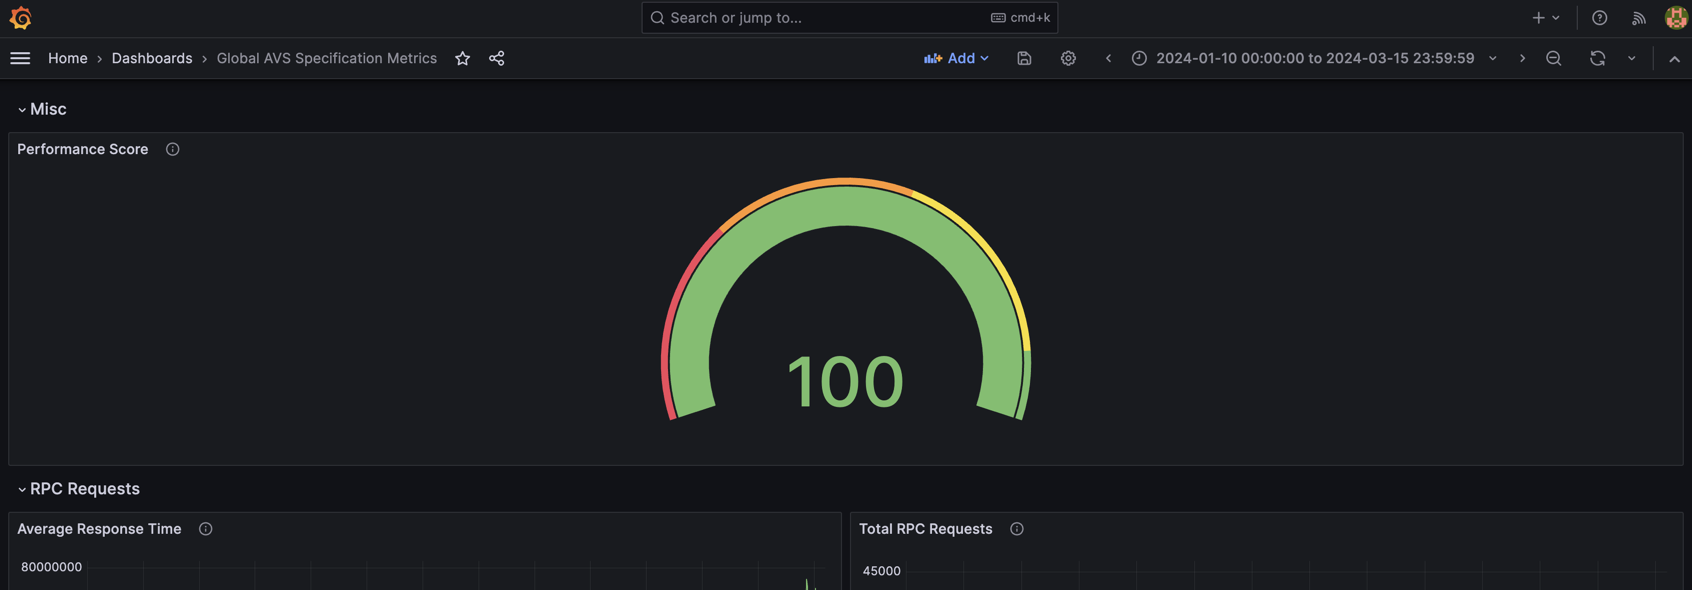Navigate to Dashboards breadcrumb
The image size is (1692, 590).
coord(152,58)
